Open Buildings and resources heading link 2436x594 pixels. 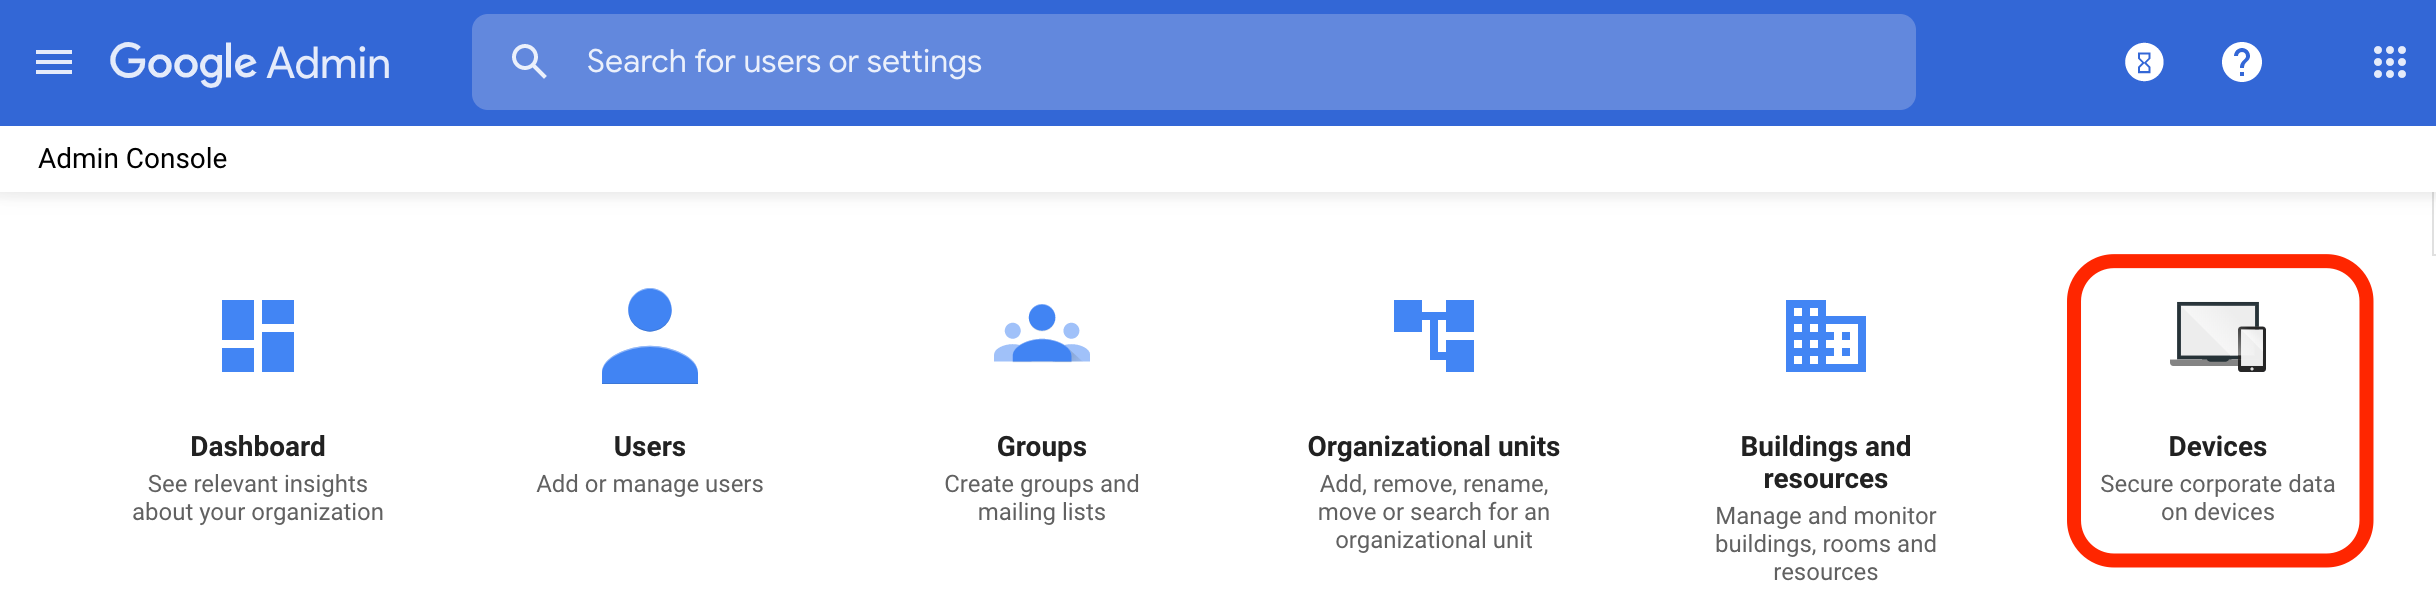(1826, 462)
